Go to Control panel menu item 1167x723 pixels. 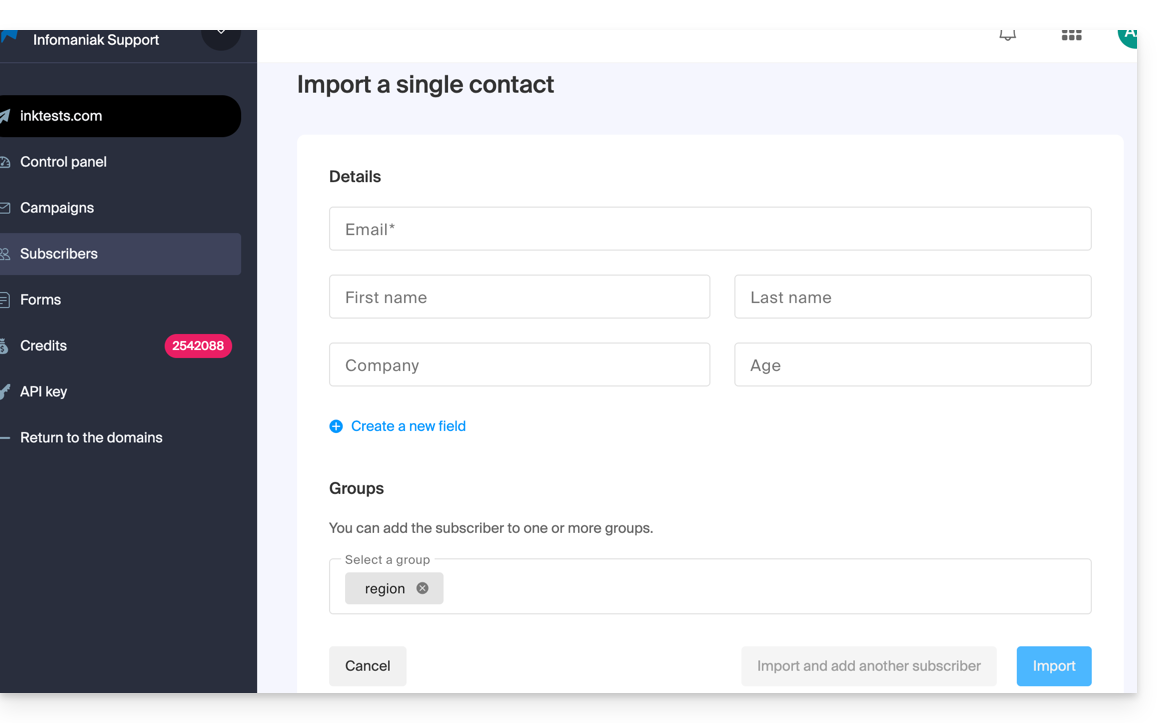[63, 162]
